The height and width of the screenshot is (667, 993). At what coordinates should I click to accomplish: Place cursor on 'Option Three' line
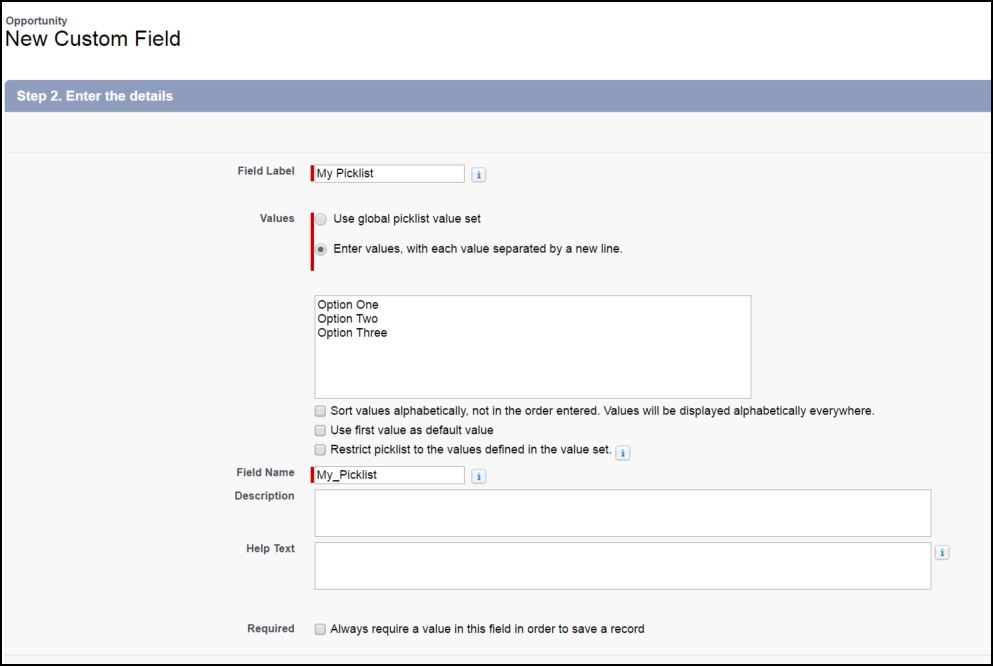tap(352, 333)
